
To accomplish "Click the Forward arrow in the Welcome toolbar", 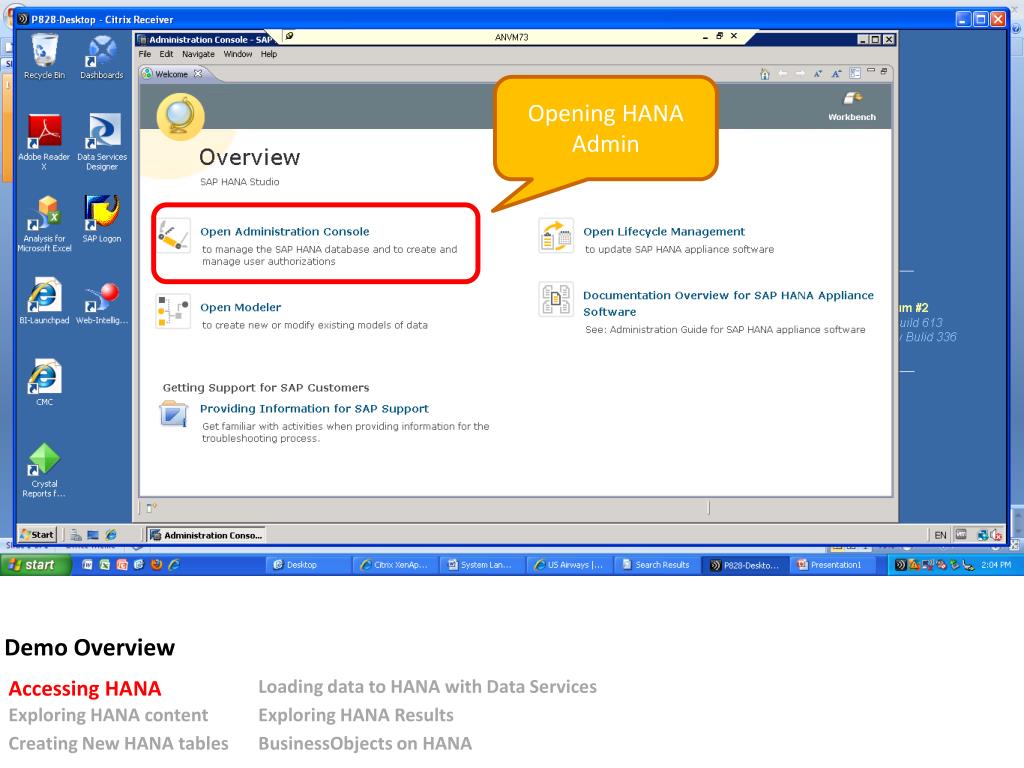I will 800,74.
